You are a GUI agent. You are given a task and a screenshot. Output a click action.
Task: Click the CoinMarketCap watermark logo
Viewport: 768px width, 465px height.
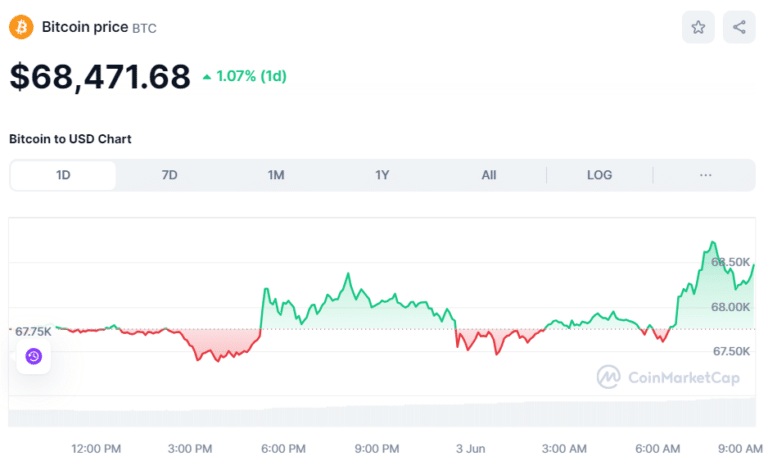[608, 377]
